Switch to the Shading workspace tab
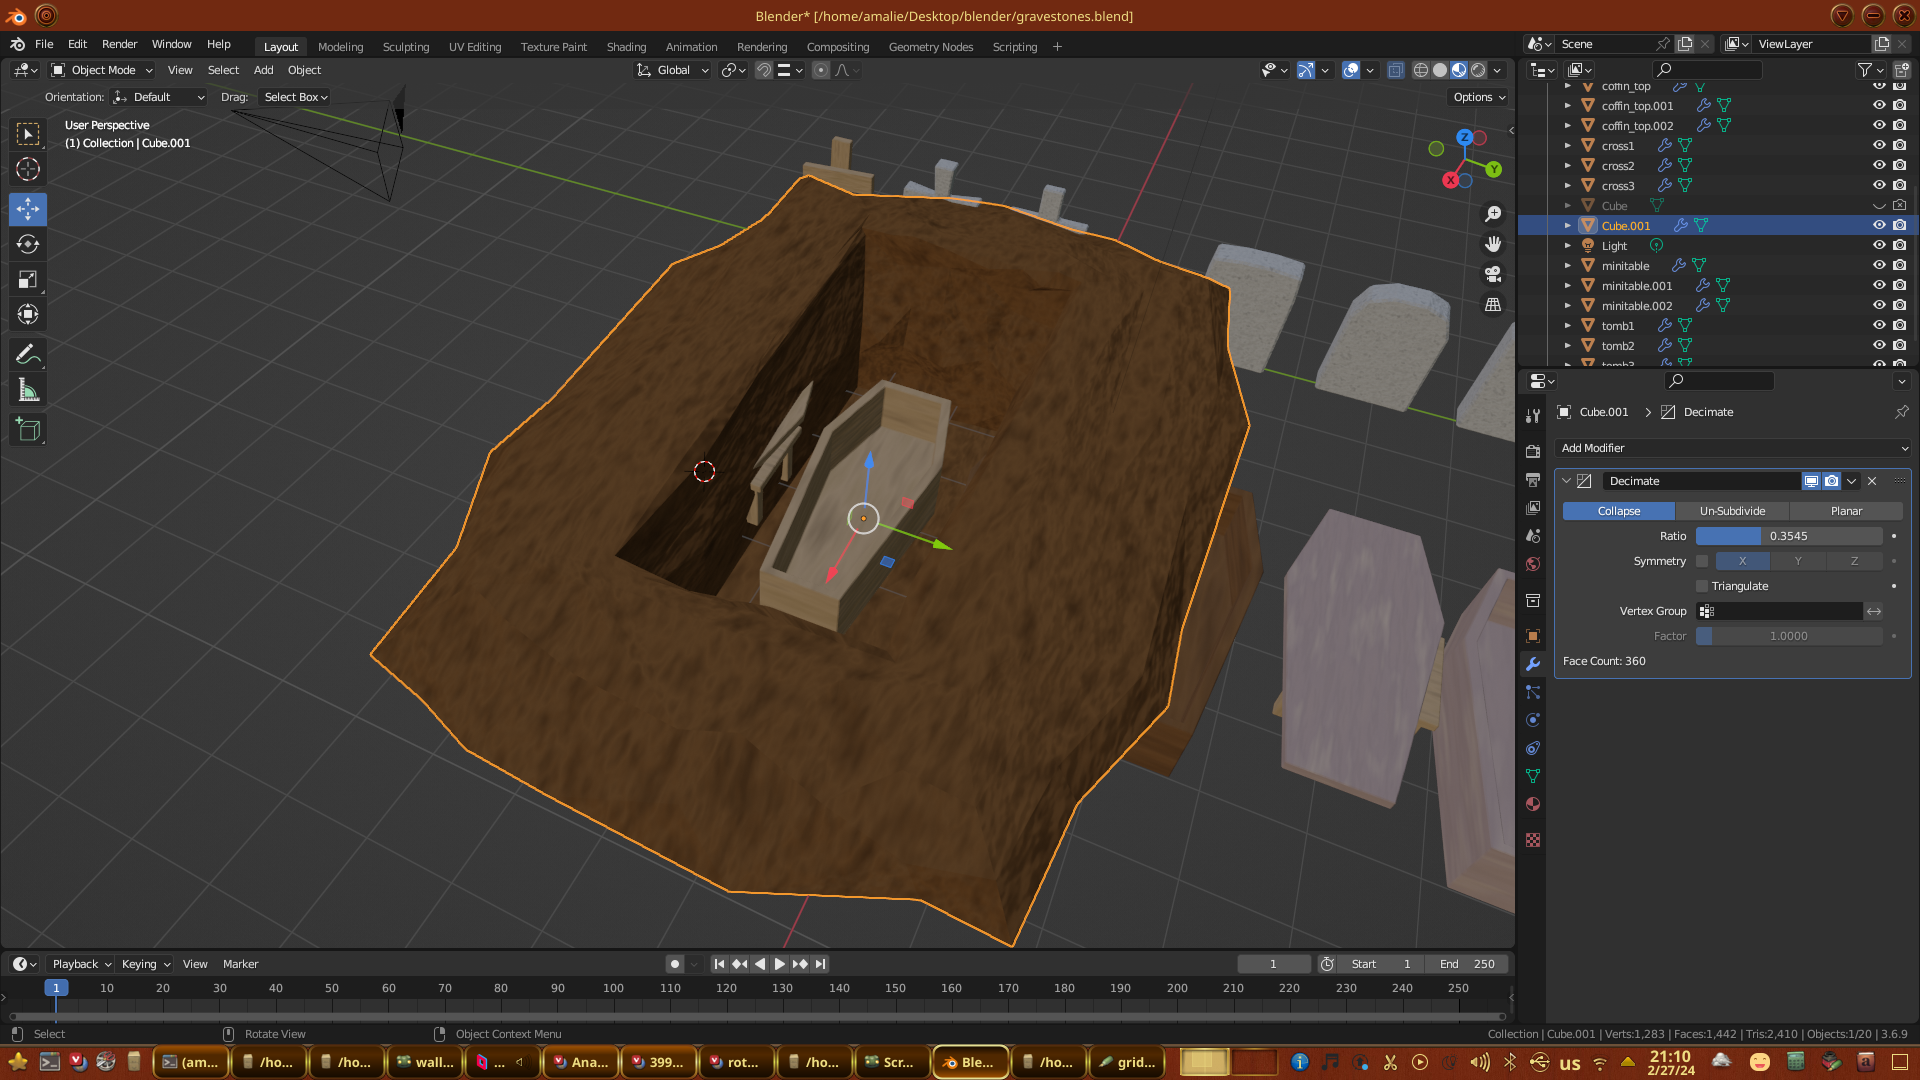 626,47
